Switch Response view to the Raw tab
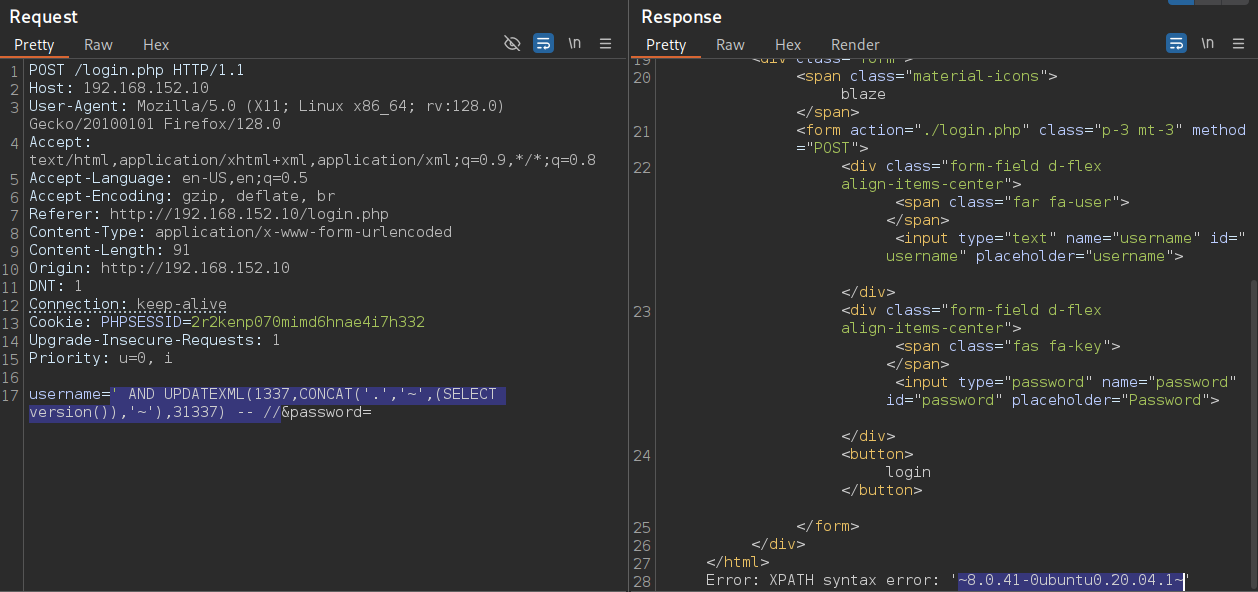The height and width of the screenshot is (592, 1258). coord(730,45)
